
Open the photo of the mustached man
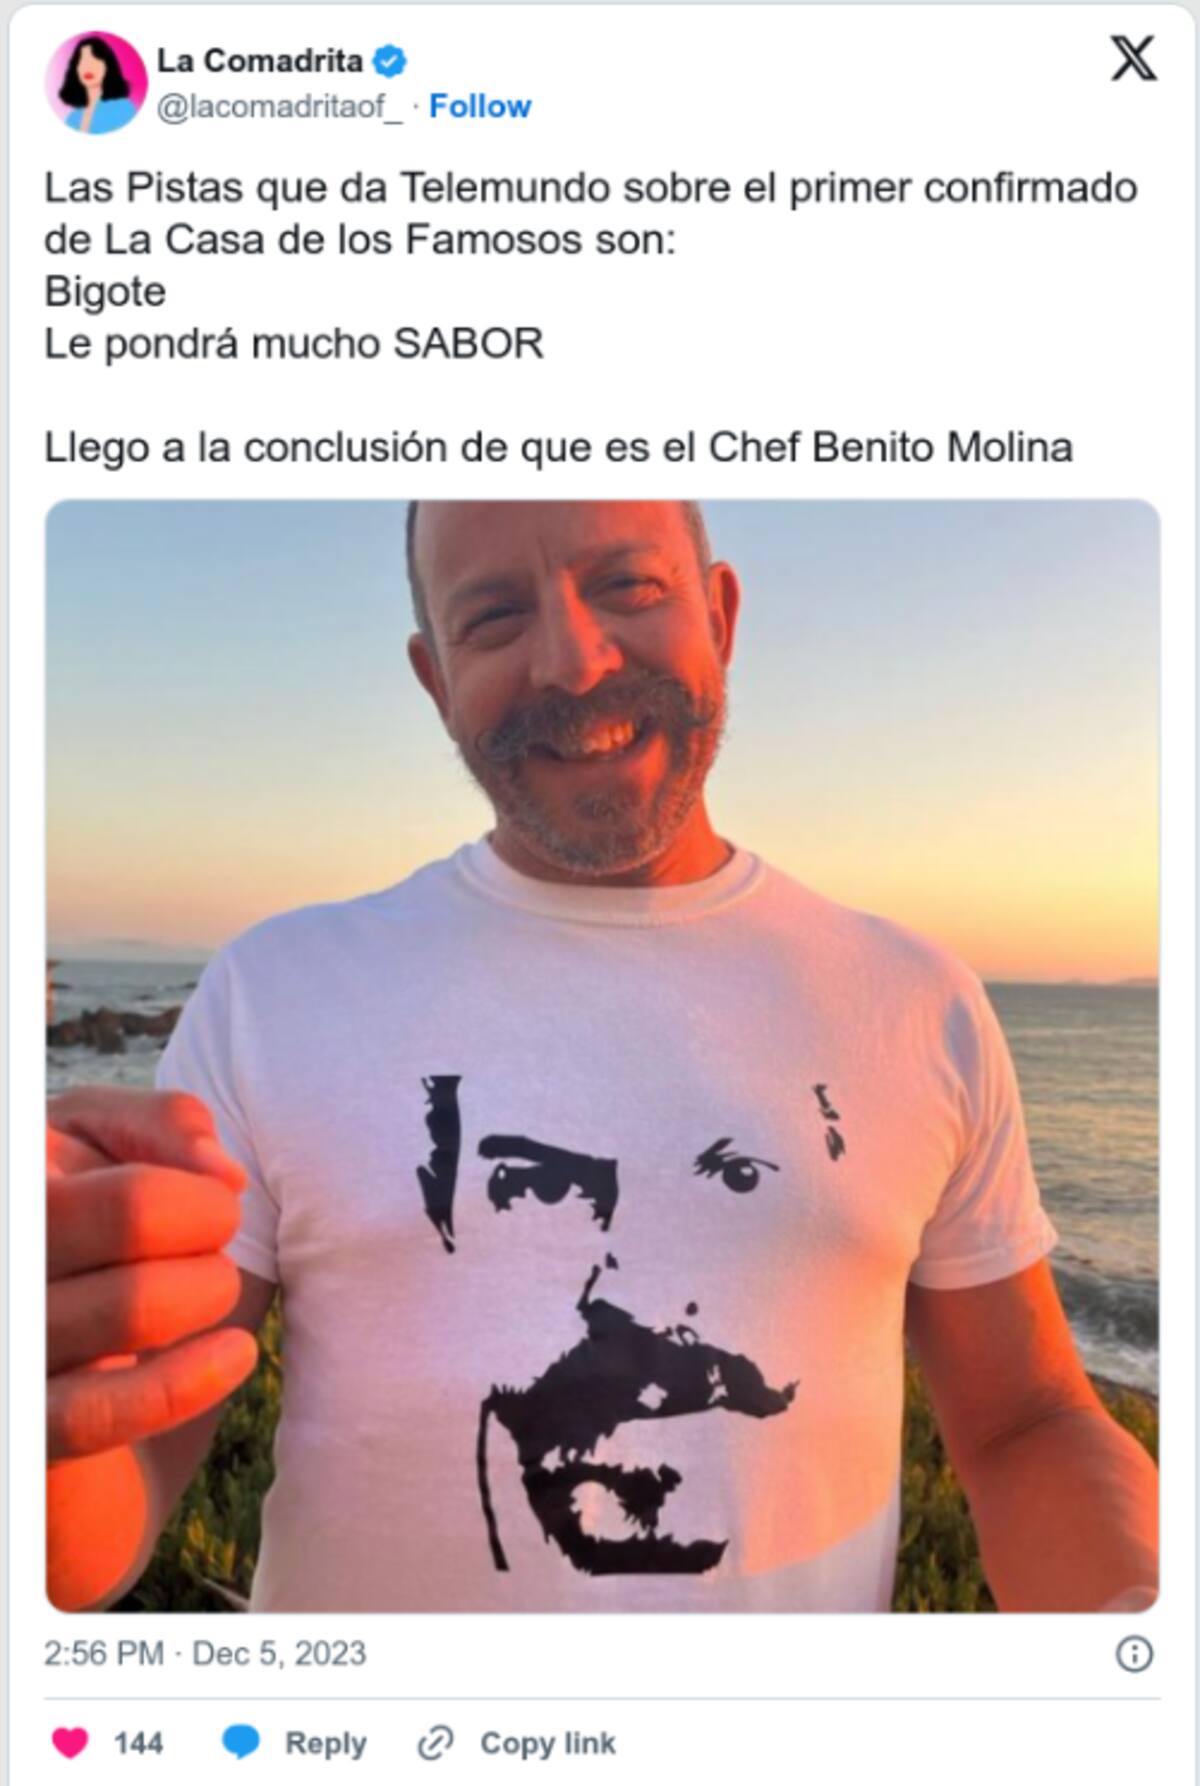[x=603, y=1056]
